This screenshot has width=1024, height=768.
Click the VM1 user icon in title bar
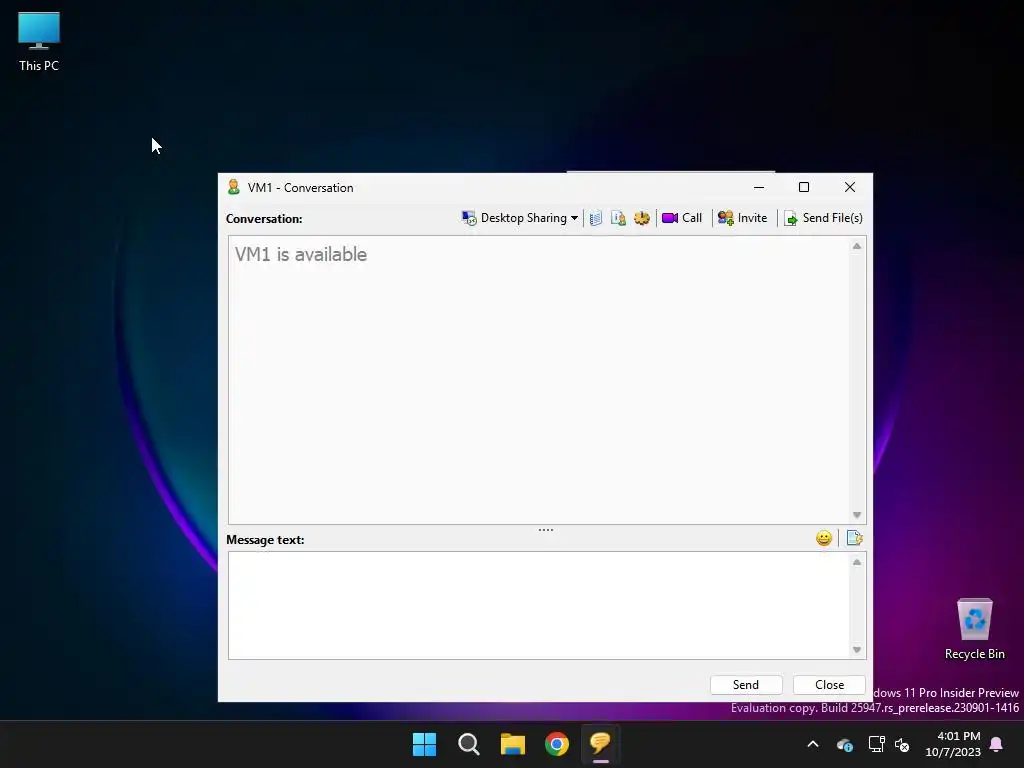[234, 187]
